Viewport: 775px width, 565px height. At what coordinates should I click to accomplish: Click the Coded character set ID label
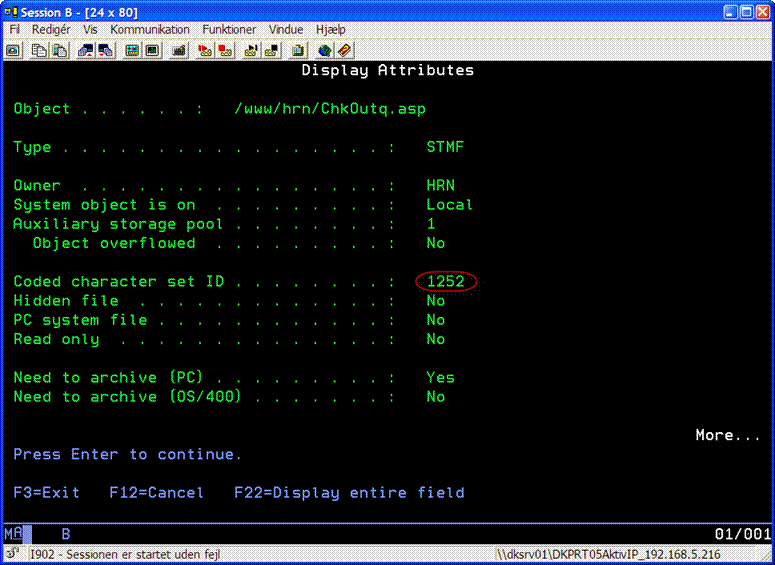tap(119, 281)
